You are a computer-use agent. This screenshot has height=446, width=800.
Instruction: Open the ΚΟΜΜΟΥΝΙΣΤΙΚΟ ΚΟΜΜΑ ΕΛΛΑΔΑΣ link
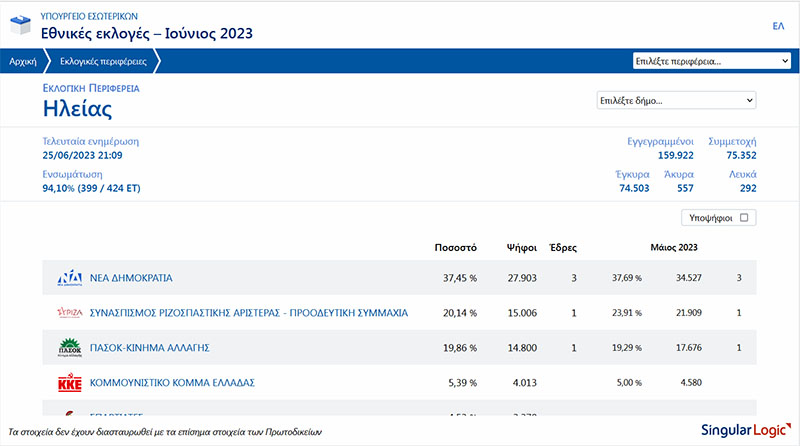[x=173, y=383]
